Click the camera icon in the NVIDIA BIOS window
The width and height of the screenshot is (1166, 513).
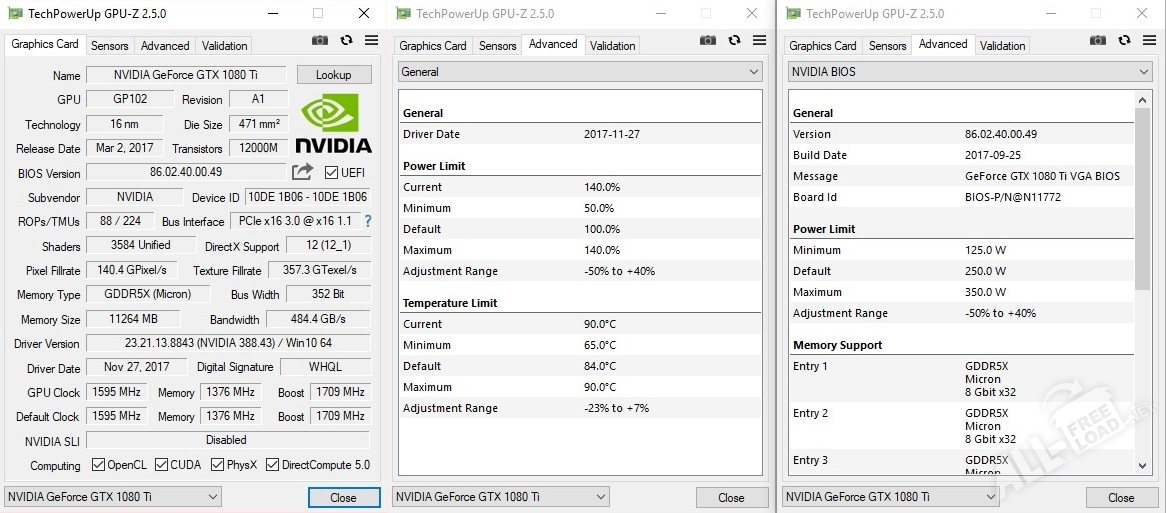coord(1098,41)
